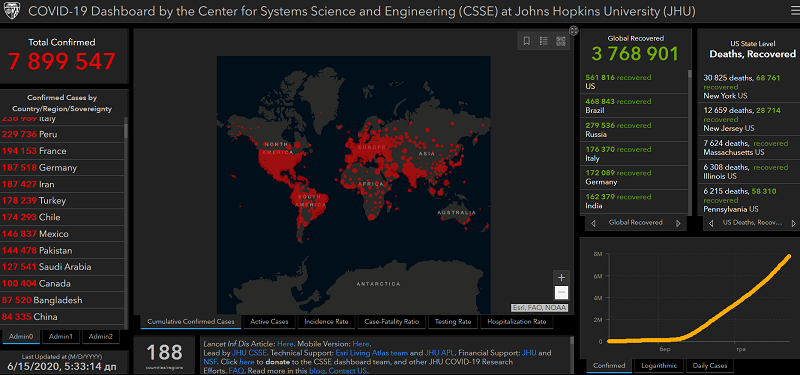Open the Lancet article 'Here' link
Viewport: 800px width, 375px height.
point(285,344)
